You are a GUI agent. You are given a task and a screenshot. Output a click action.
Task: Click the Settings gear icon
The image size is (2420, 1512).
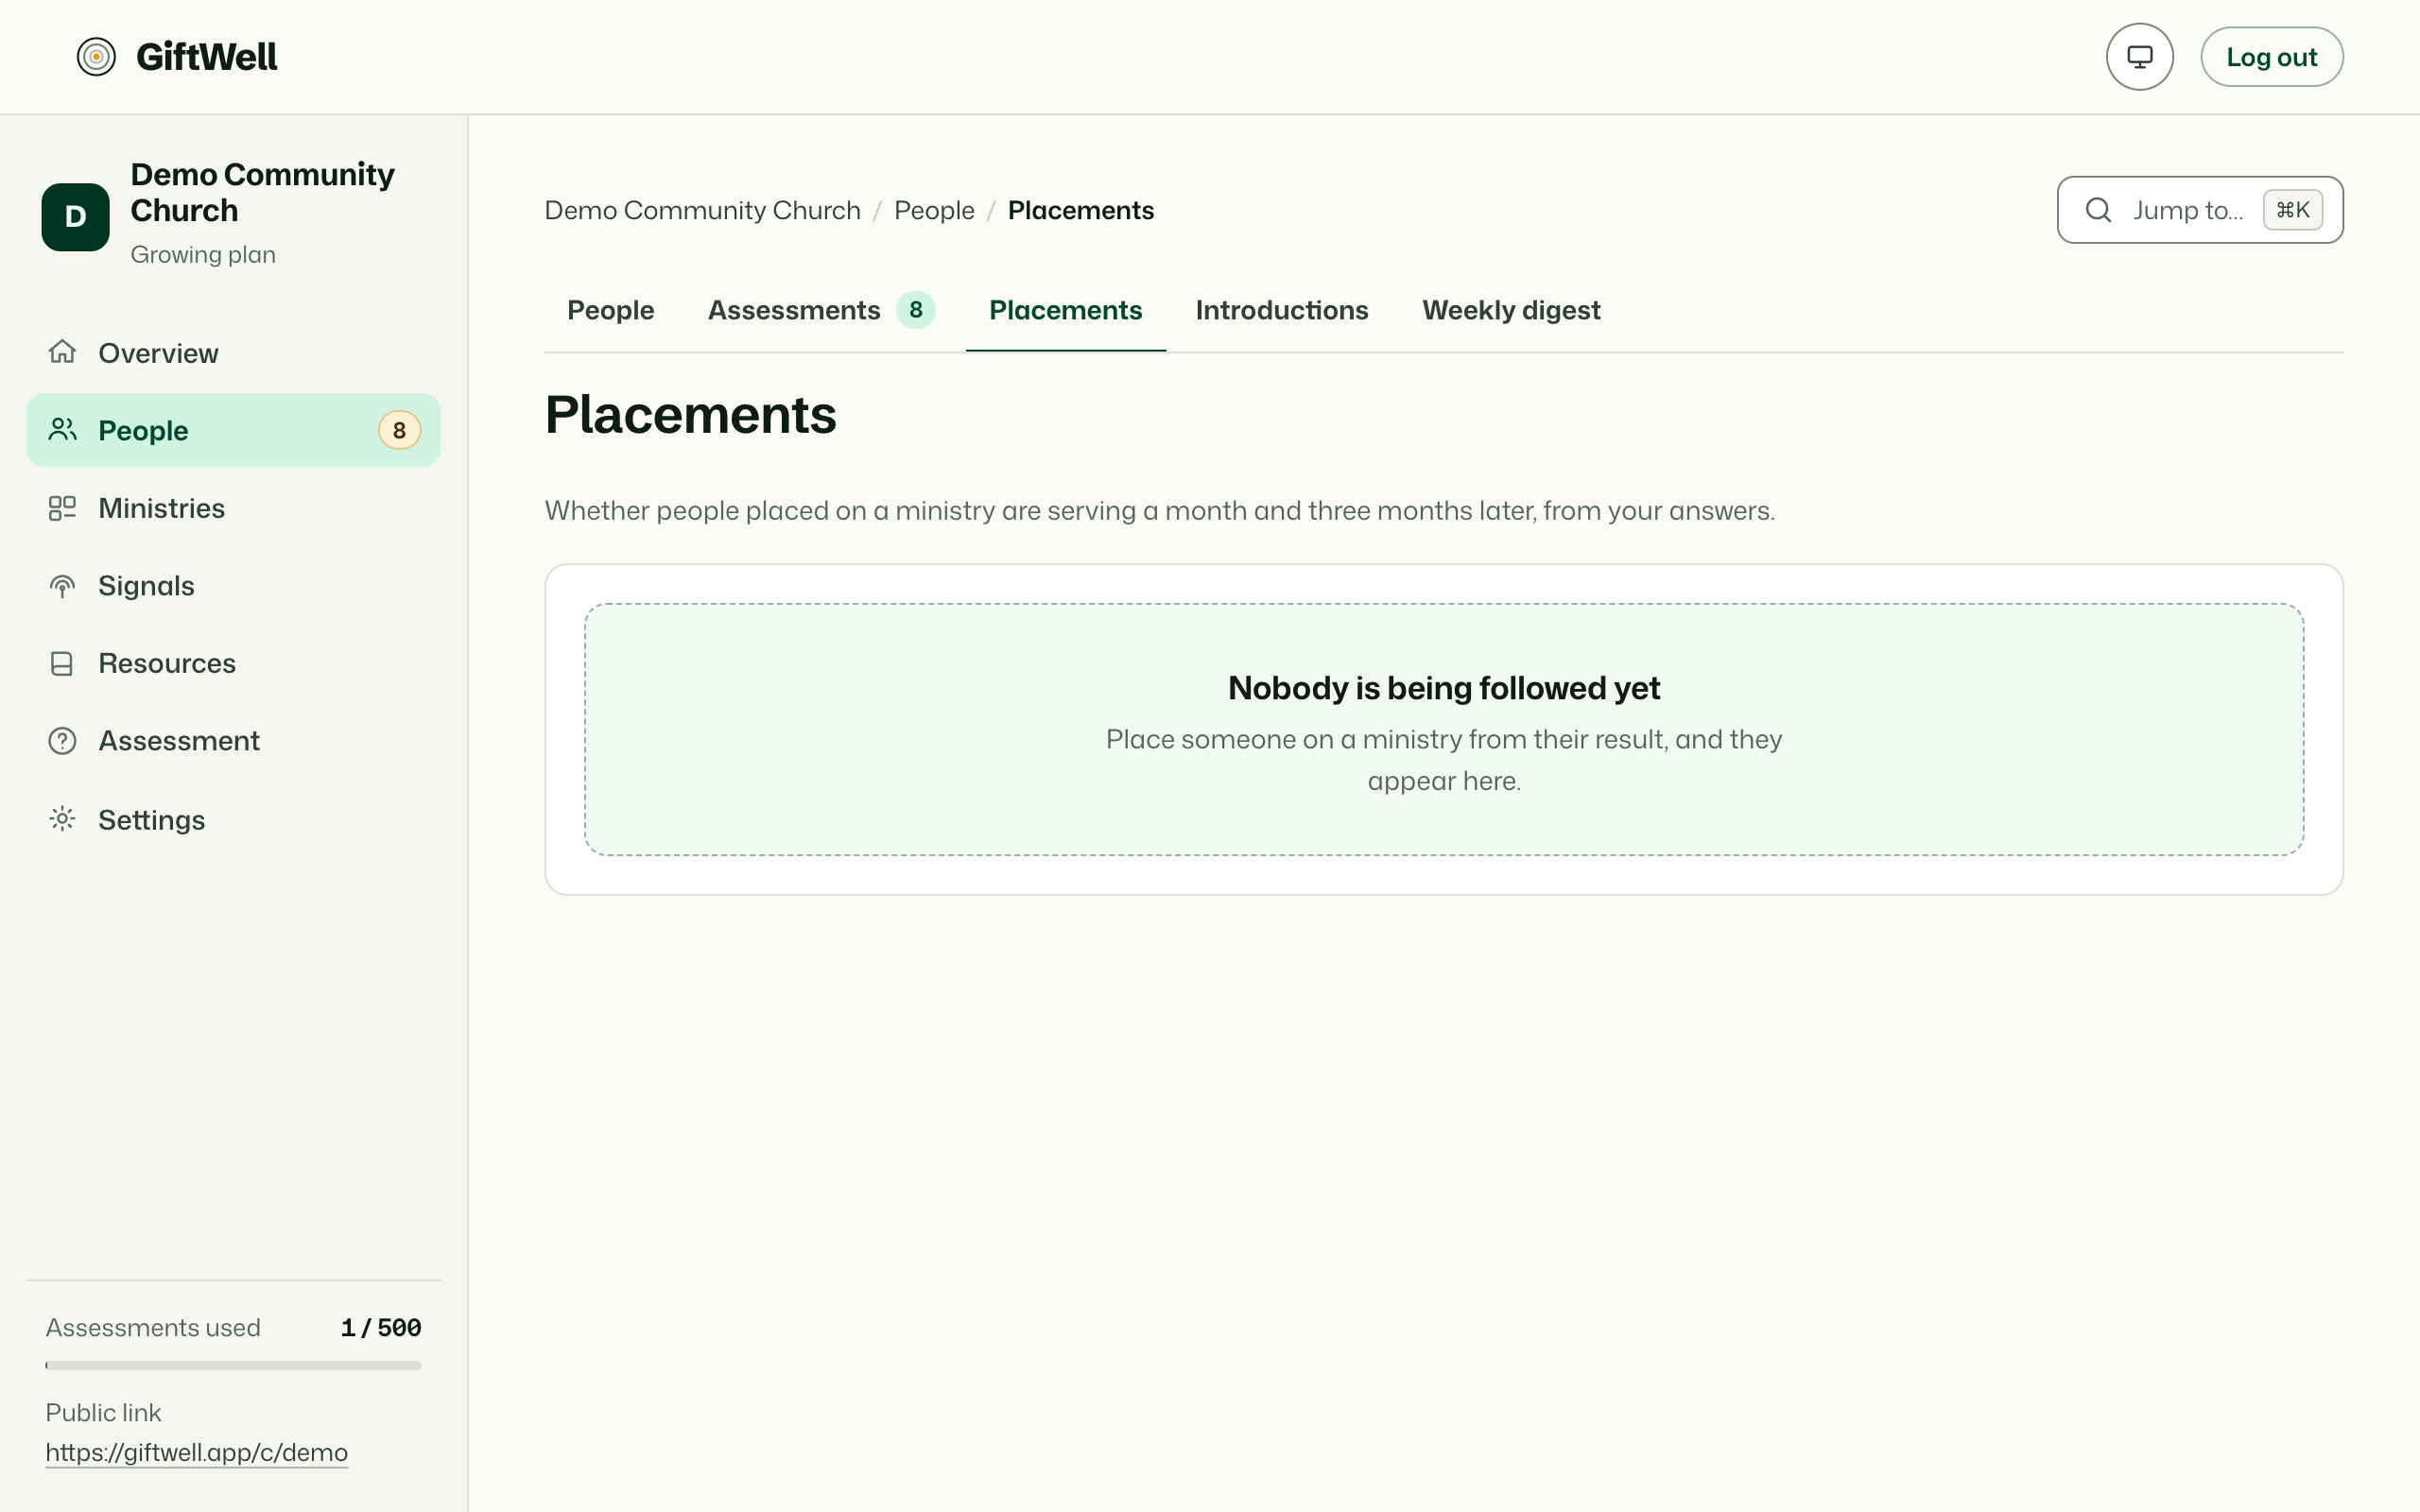pos(62,819)
